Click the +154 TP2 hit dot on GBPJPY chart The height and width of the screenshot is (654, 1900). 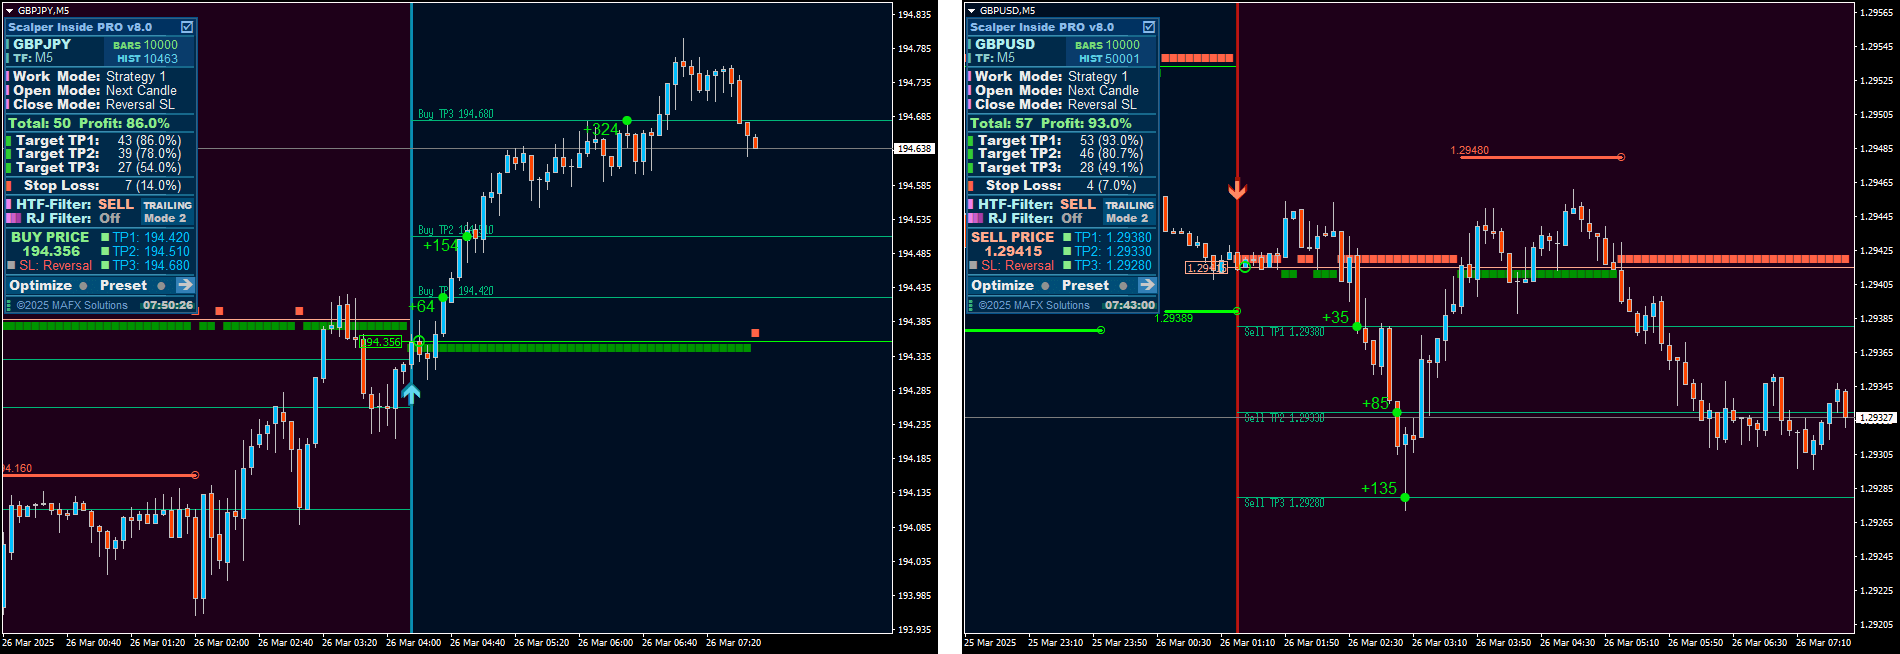(x=467, y=236)
